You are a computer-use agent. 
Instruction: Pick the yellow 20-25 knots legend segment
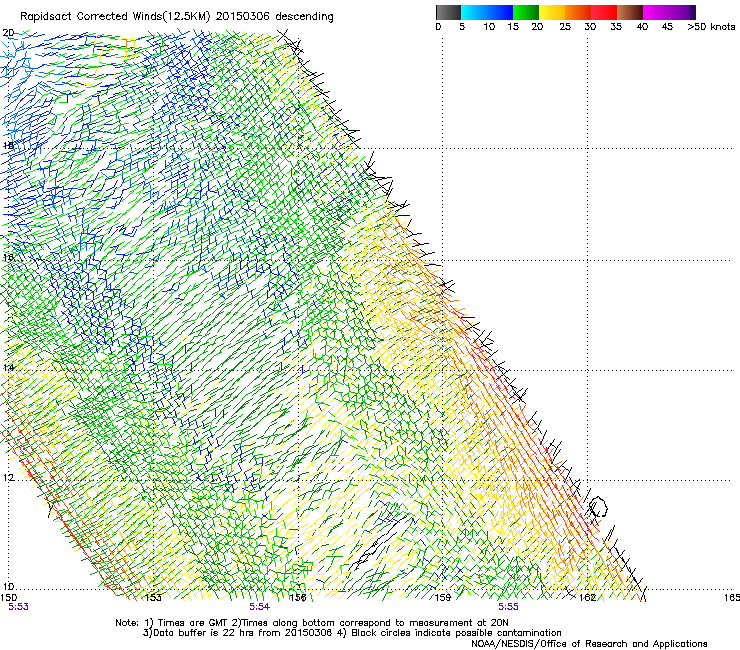click(552, 12)
